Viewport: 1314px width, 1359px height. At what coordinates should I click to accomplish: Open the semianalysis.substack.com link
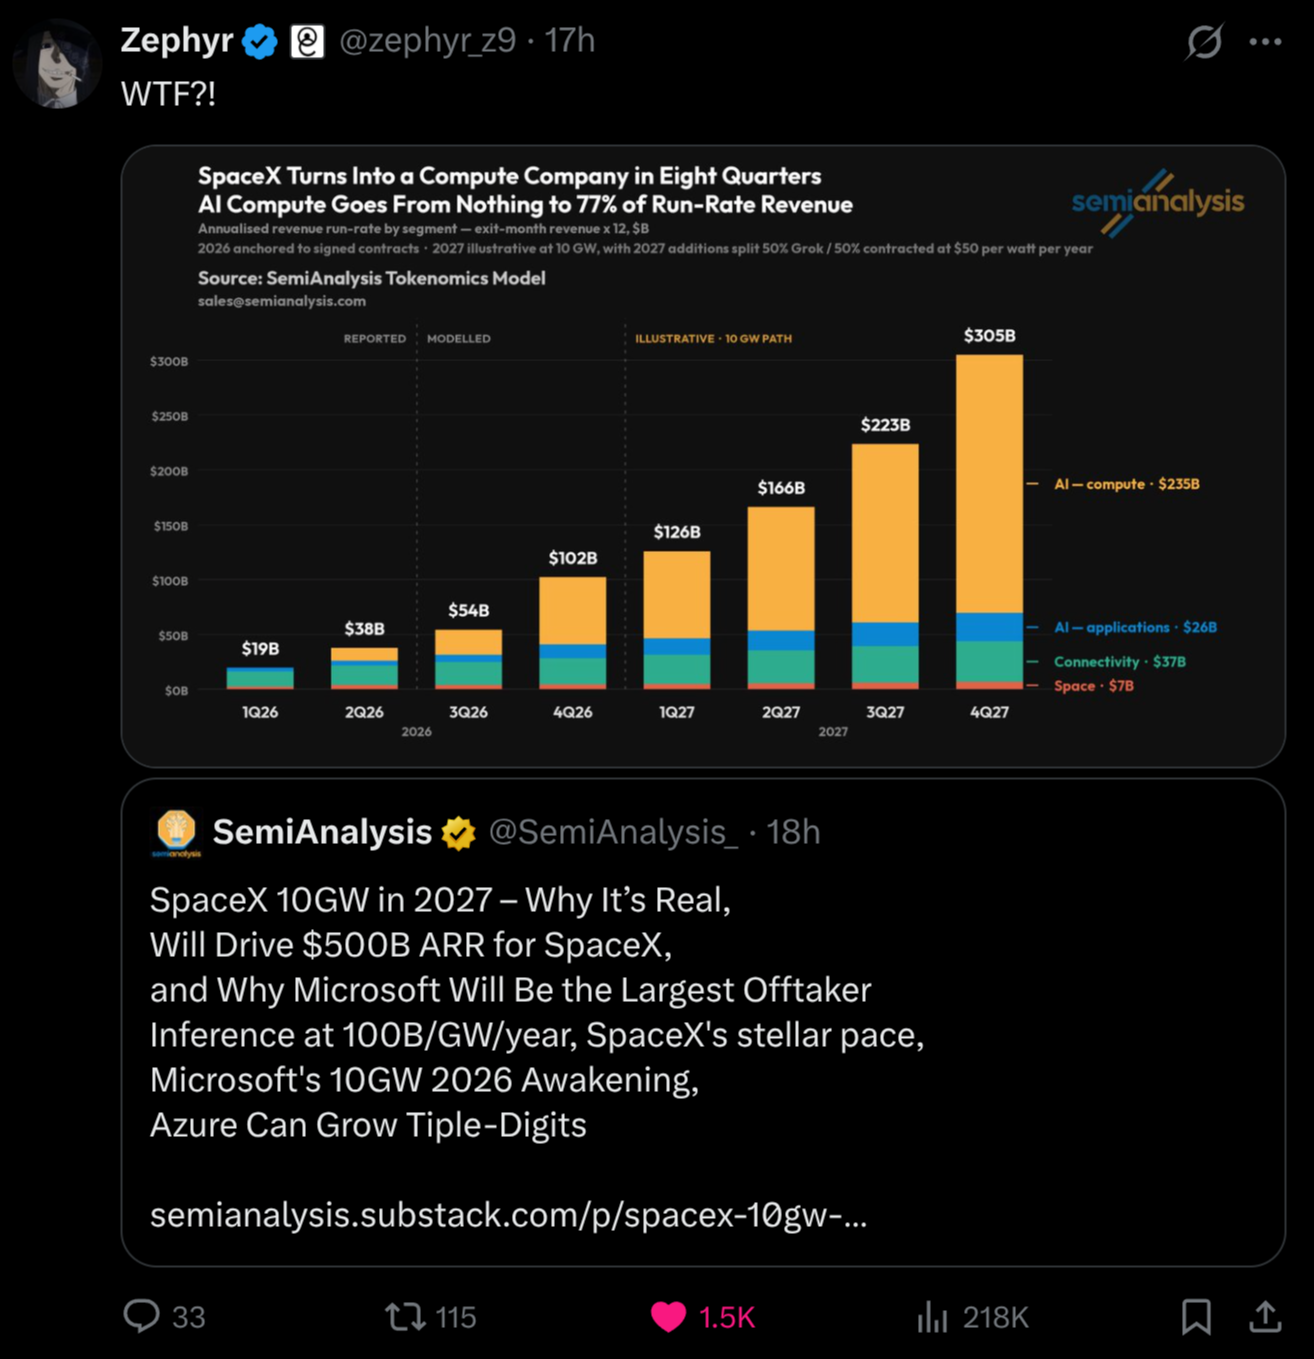click(508, 1215)
